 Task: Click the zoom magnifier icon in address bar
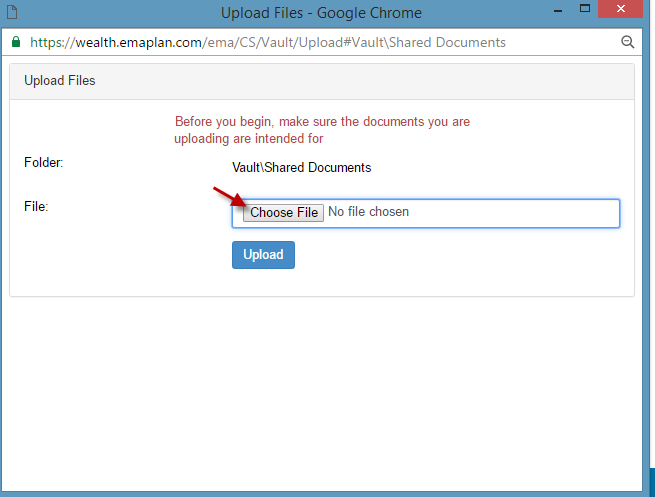pyautogui.click(x=627, y=42)
